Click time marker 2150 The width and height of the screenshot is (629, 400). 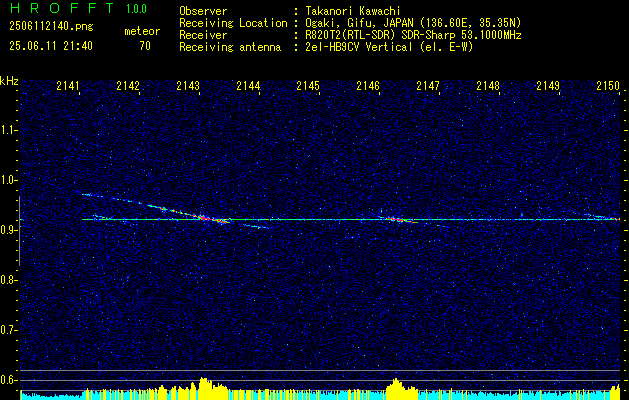tap(608, 85)
